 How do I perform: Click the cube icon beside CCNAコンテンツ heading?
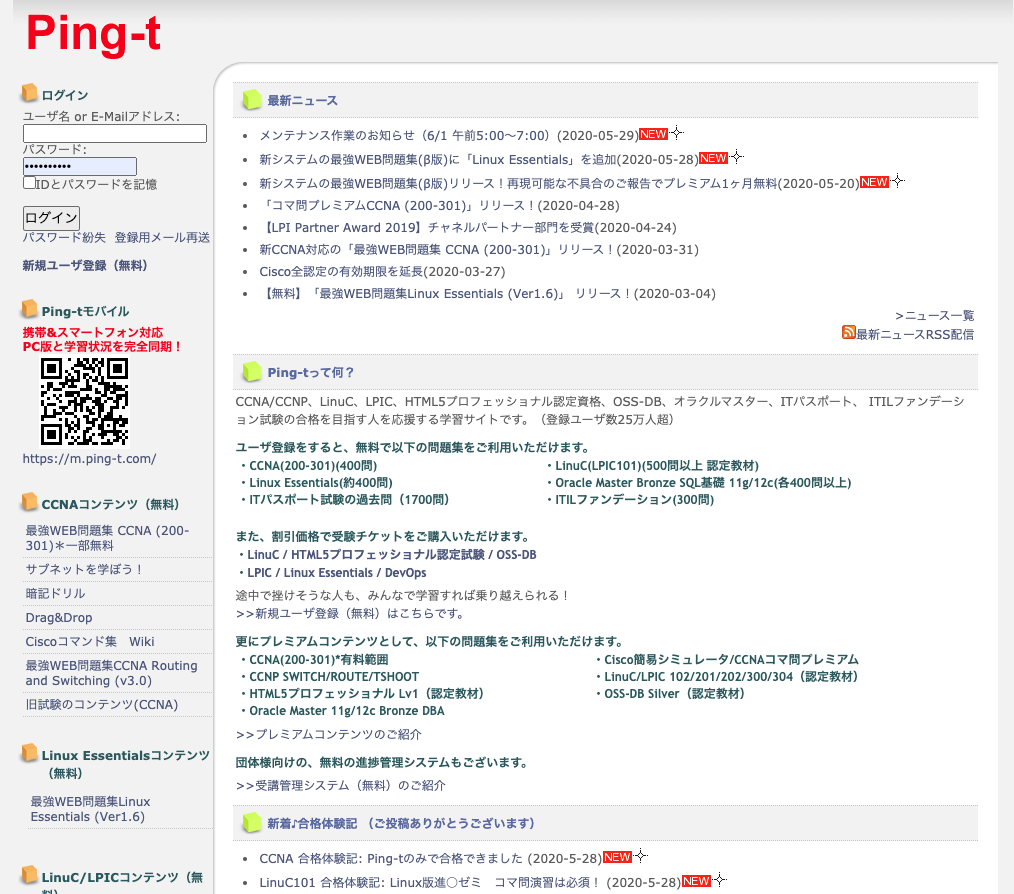pos(29,502)
